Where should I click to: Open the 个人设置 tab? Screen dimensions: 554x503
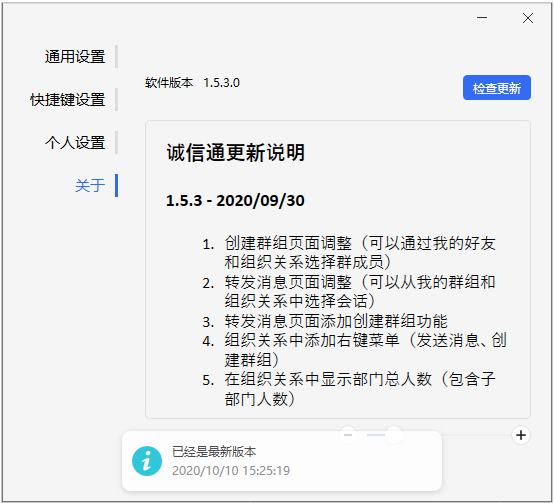(75, 143)
